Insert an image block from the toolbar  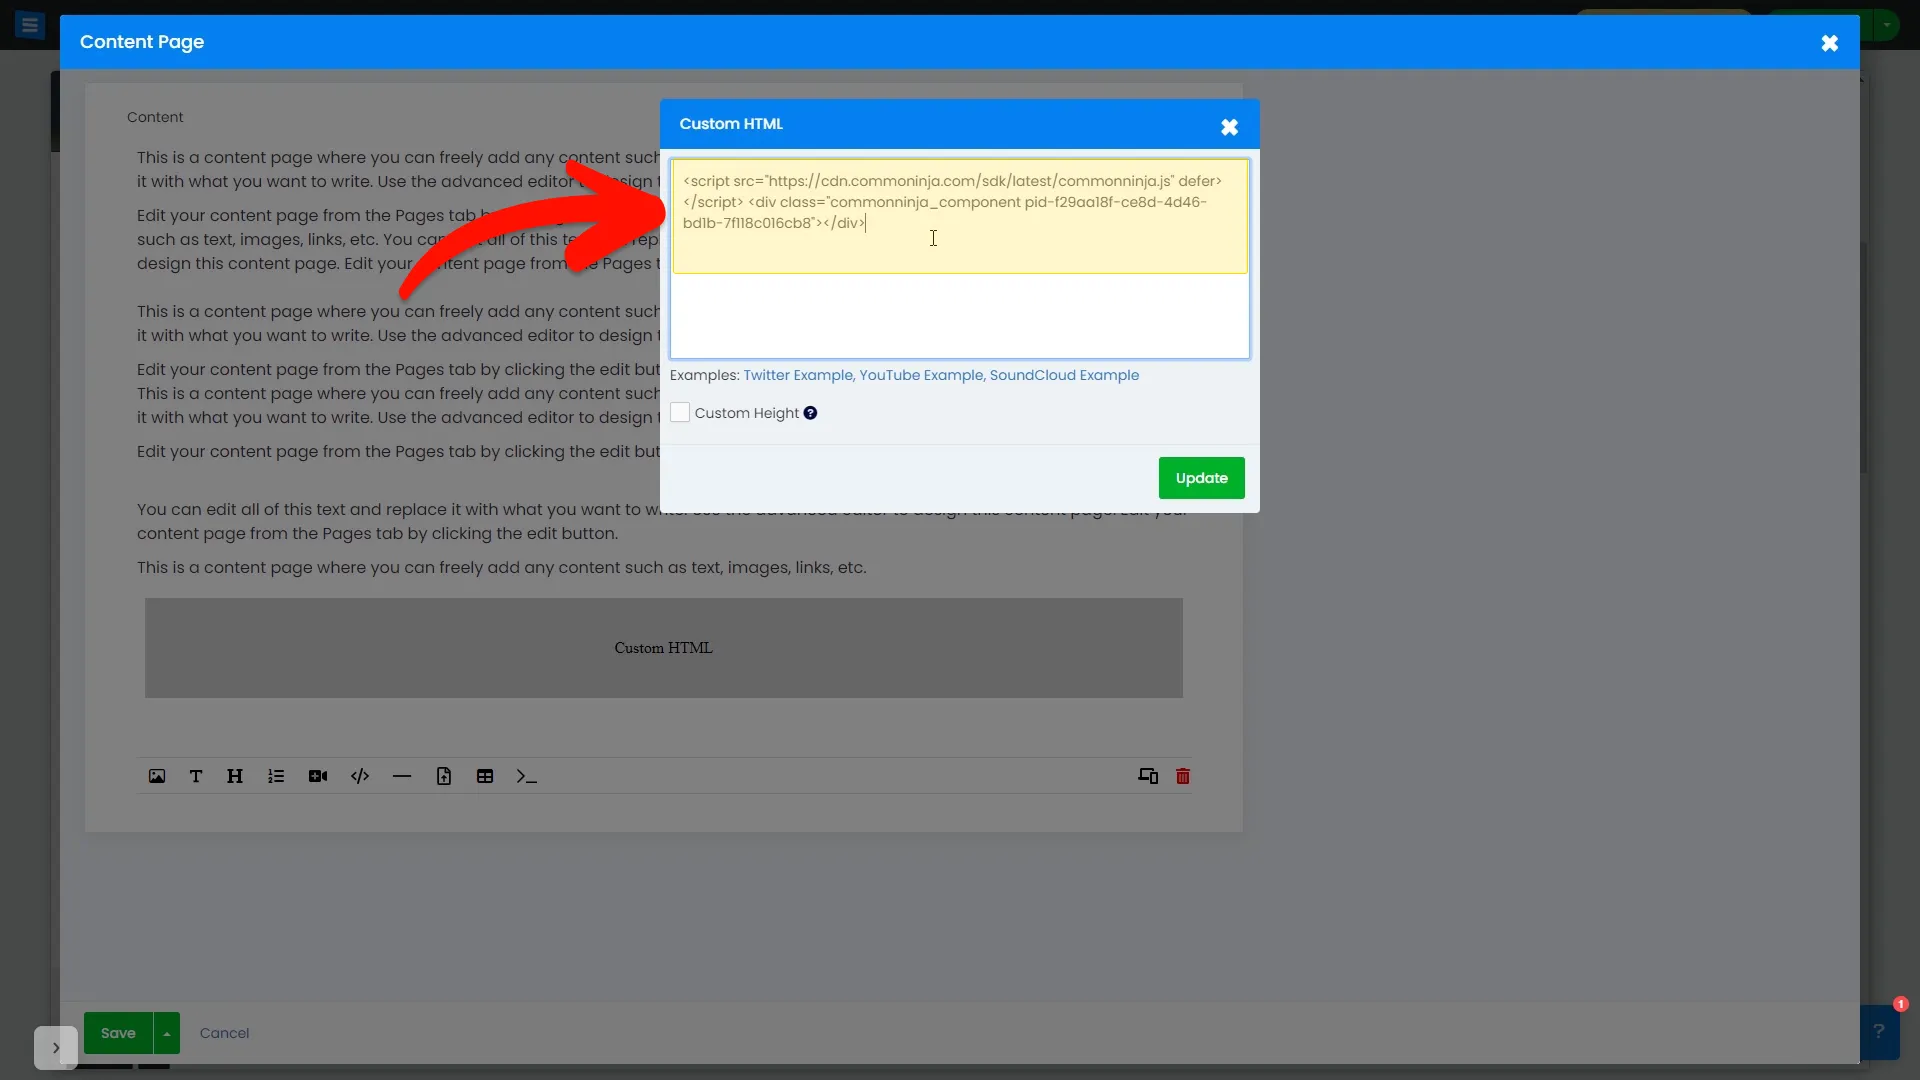pos(157,776)
